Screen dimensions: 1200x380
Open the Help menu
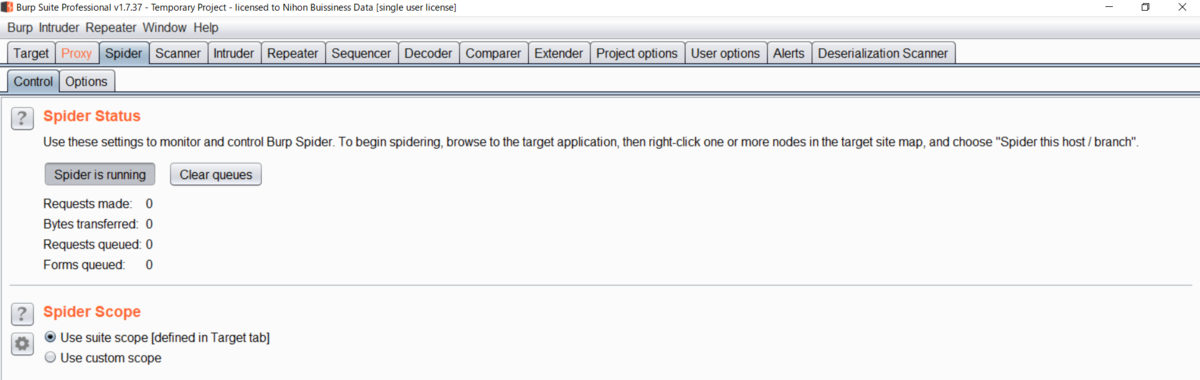(x=206, y=28)
